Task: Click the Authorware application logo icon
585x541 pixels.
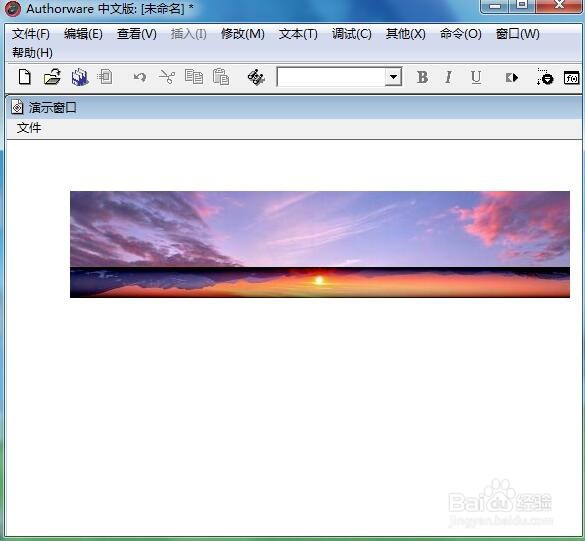Action: point(12,9)
